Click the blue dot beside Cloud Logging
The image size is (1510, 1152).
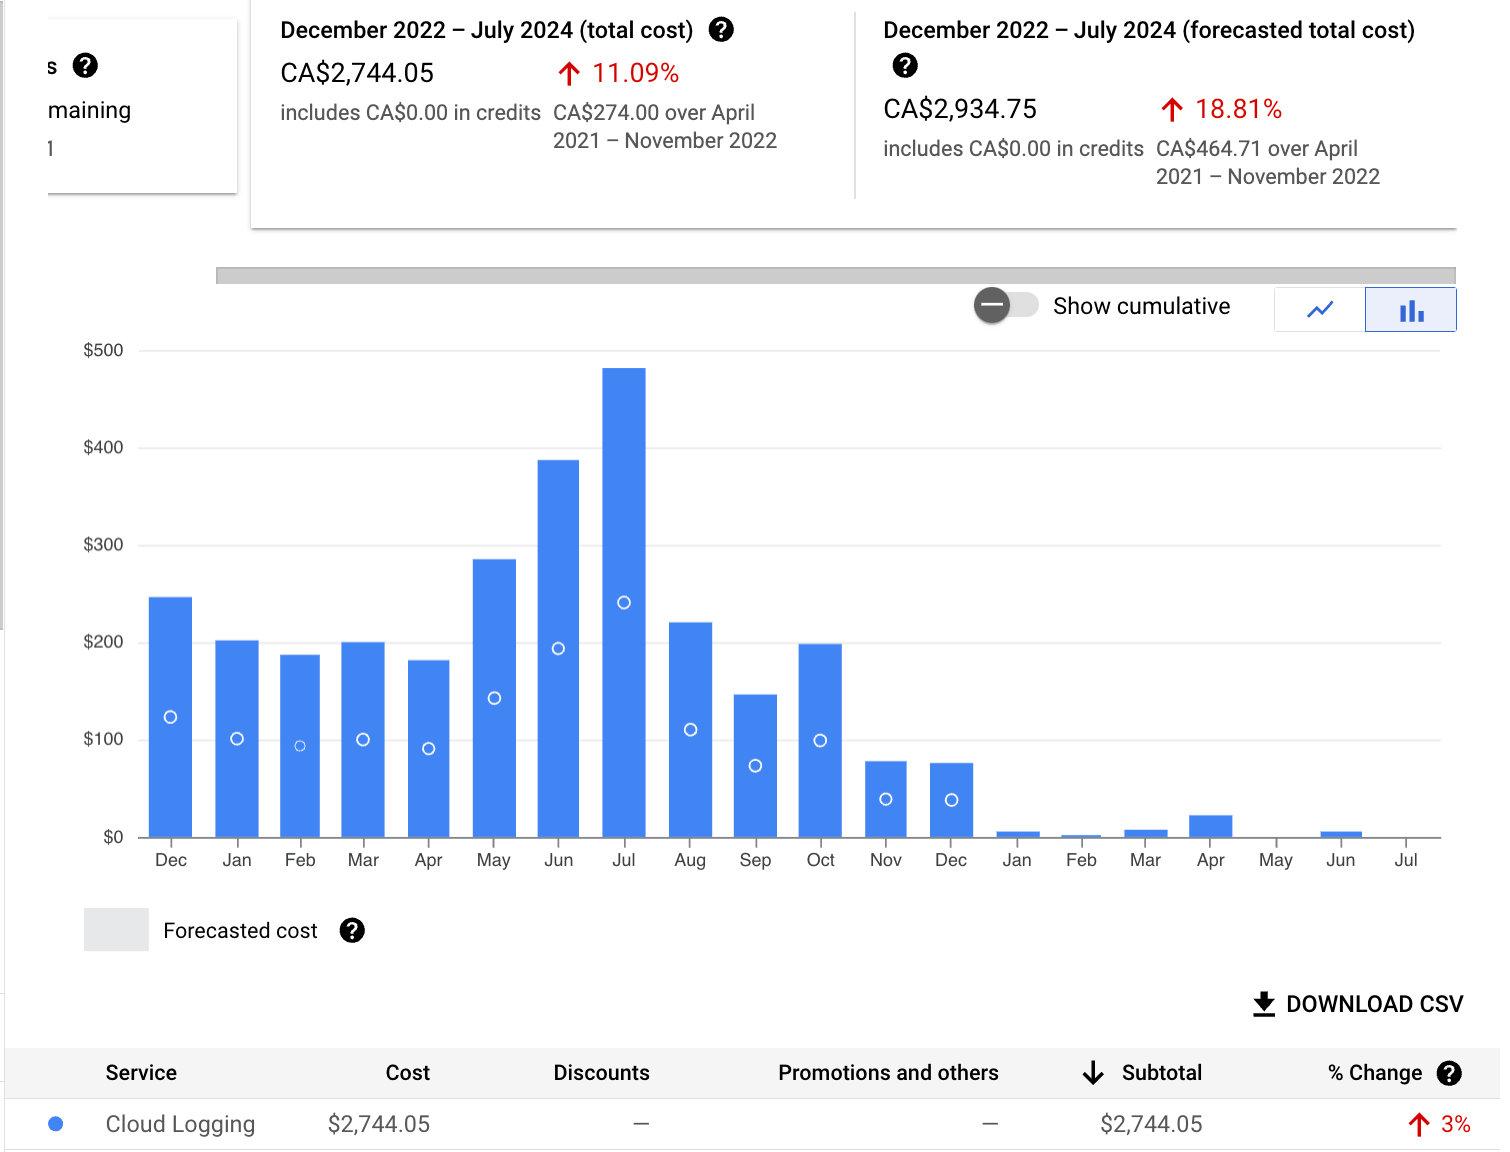click(x=56, y=1124)
